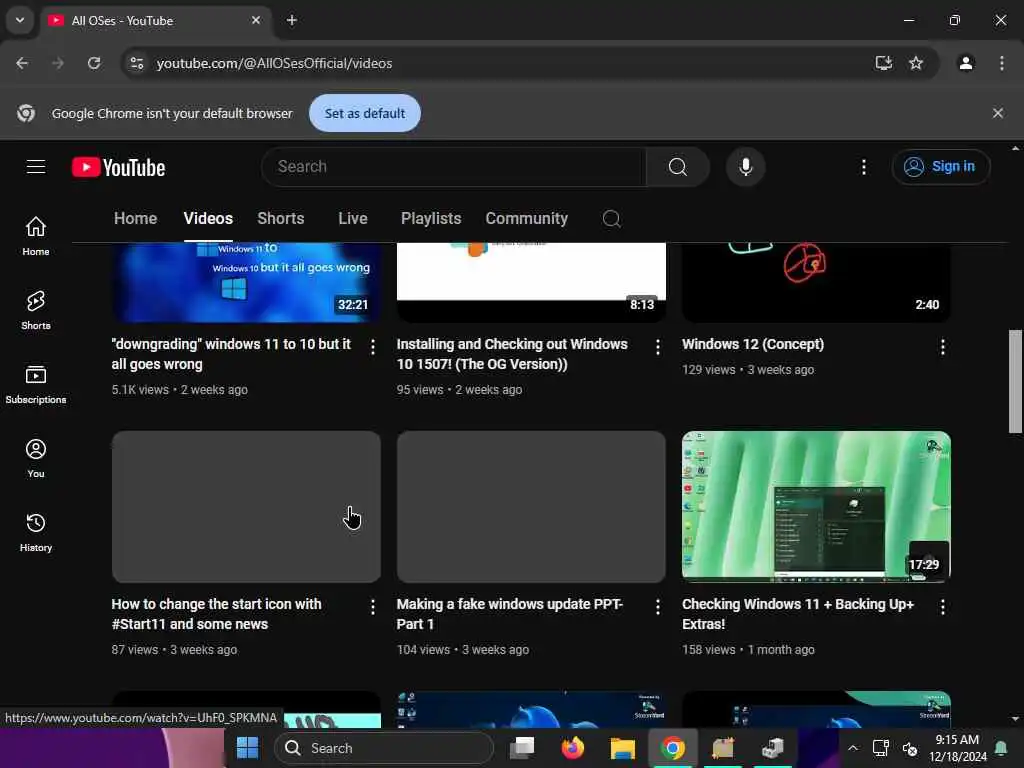Viewport: 1024px width, 768px height.
Task: Start voice search with the microphone
Action: pyautogui.click(x=745, y=167)
